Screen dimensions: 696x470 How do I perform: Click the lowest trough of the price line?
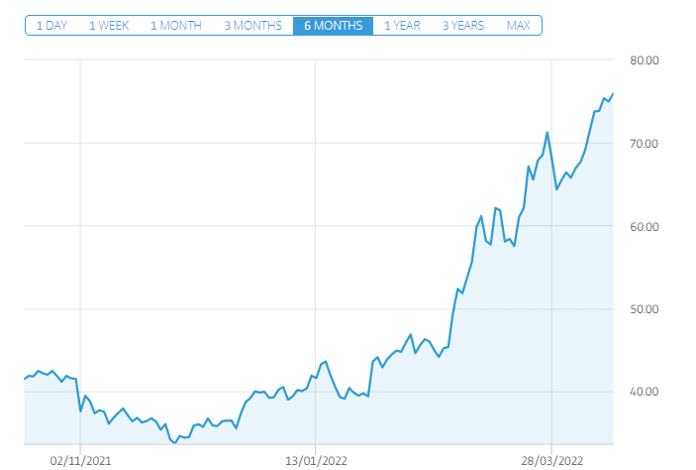[174, 441]
